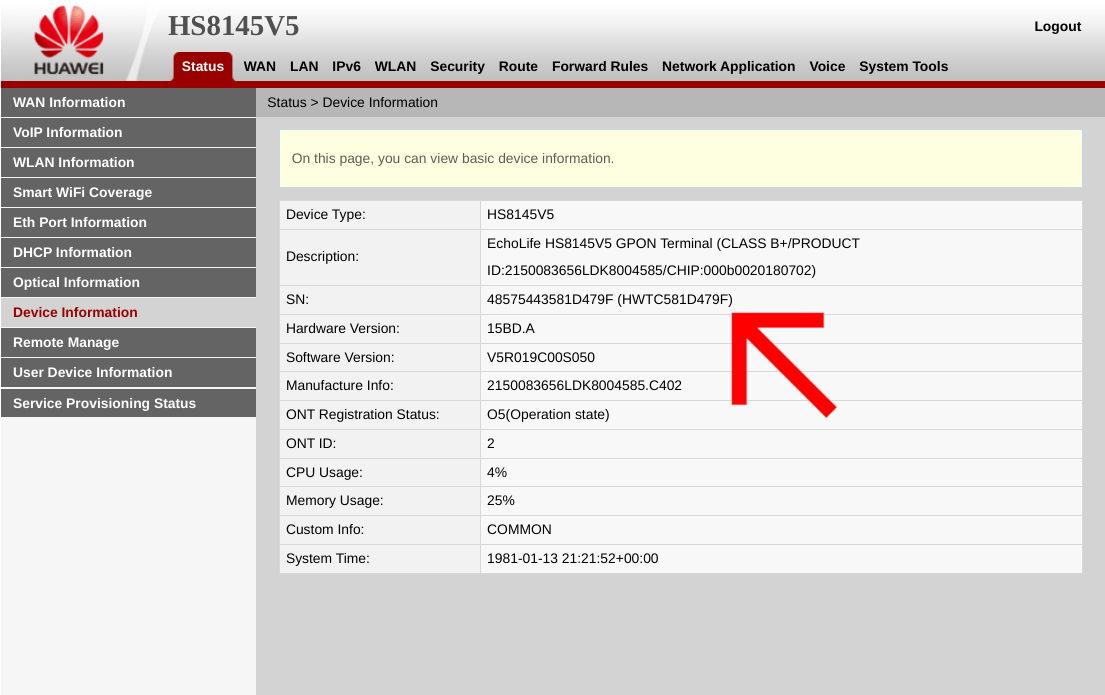Image resolution: width=1105 pixels, height=695 pixels.
Task: Click Memory Usage value 25%
Action: [x=500, y=500]
